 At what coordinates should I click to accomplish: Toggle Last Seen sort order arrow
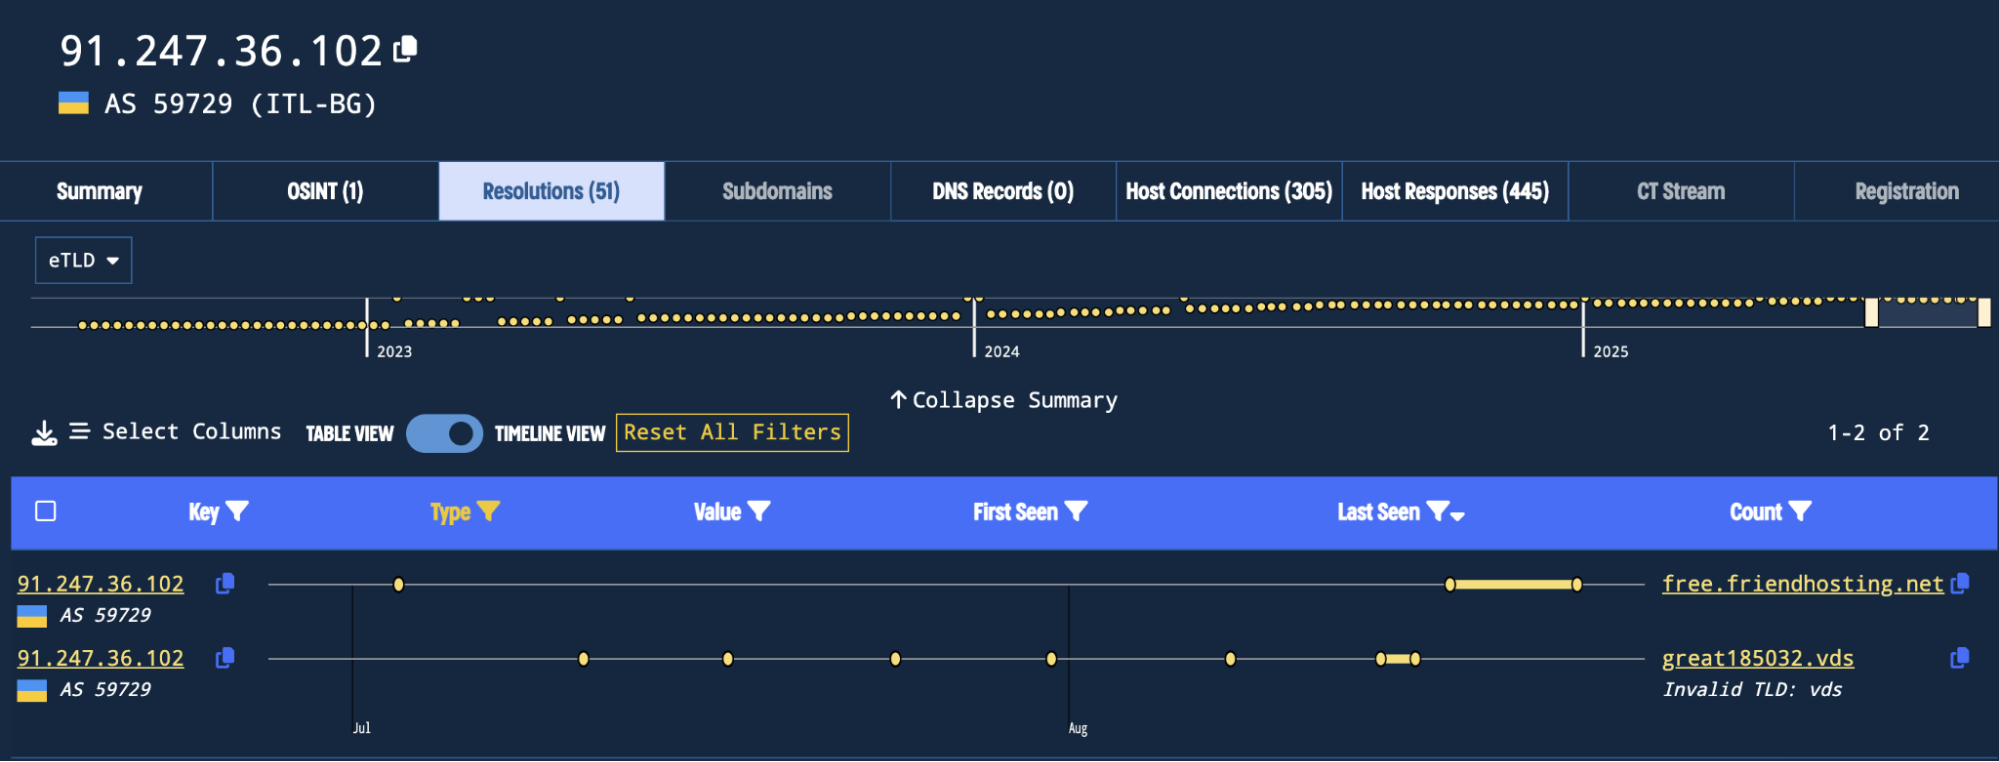[1458, 515]
